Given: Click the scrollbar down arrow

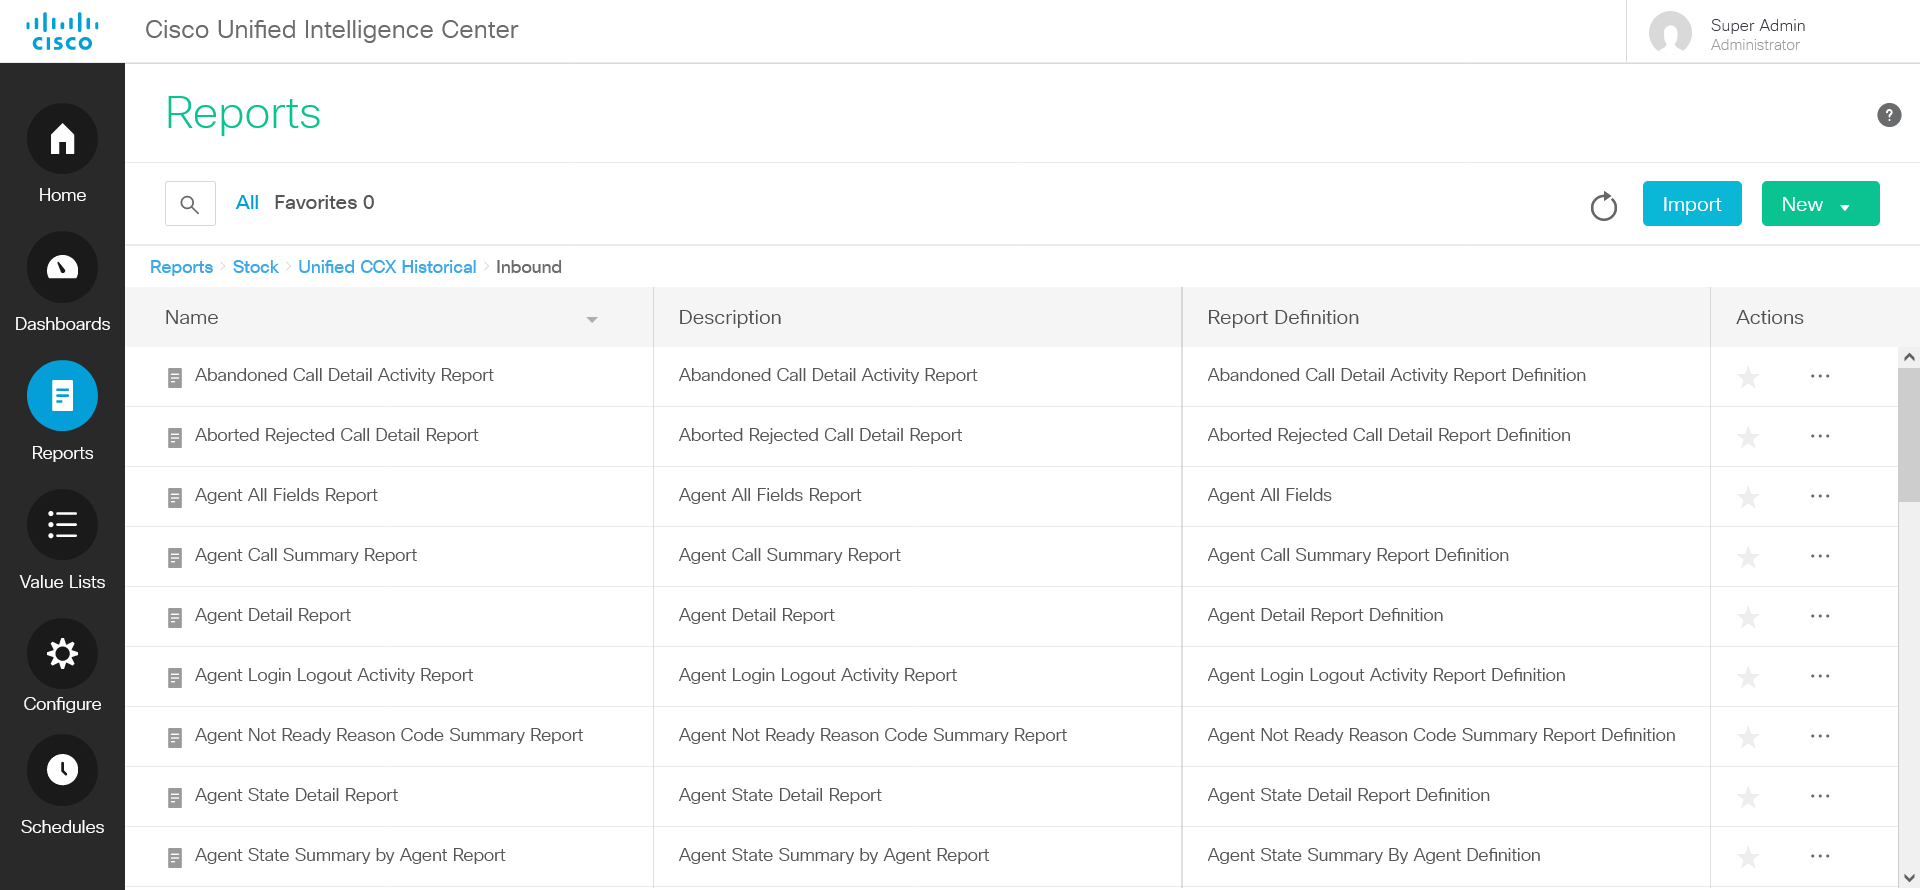Looking at the screenshot, I should click(1909, 878).
